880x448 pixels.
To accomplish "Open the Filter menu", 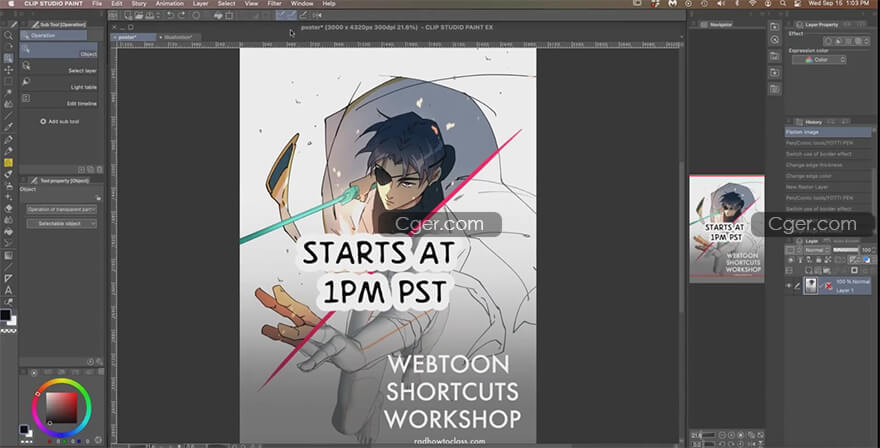I will (273, 4).
